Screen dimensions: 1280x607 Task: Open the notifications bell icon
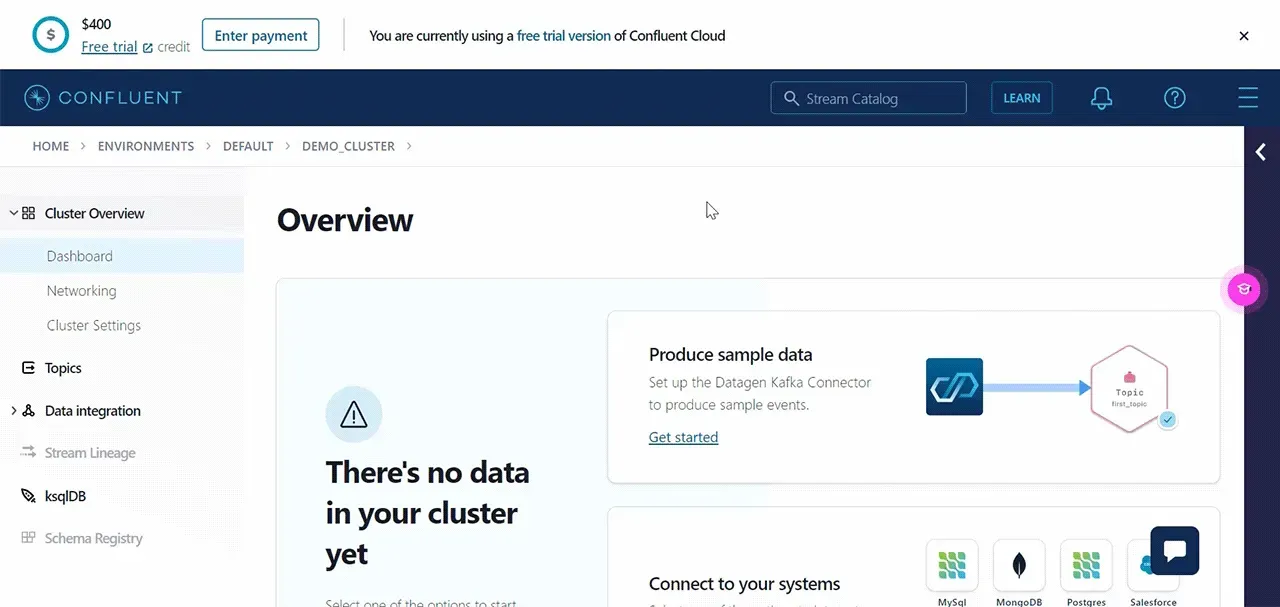tap(1101, 98)
